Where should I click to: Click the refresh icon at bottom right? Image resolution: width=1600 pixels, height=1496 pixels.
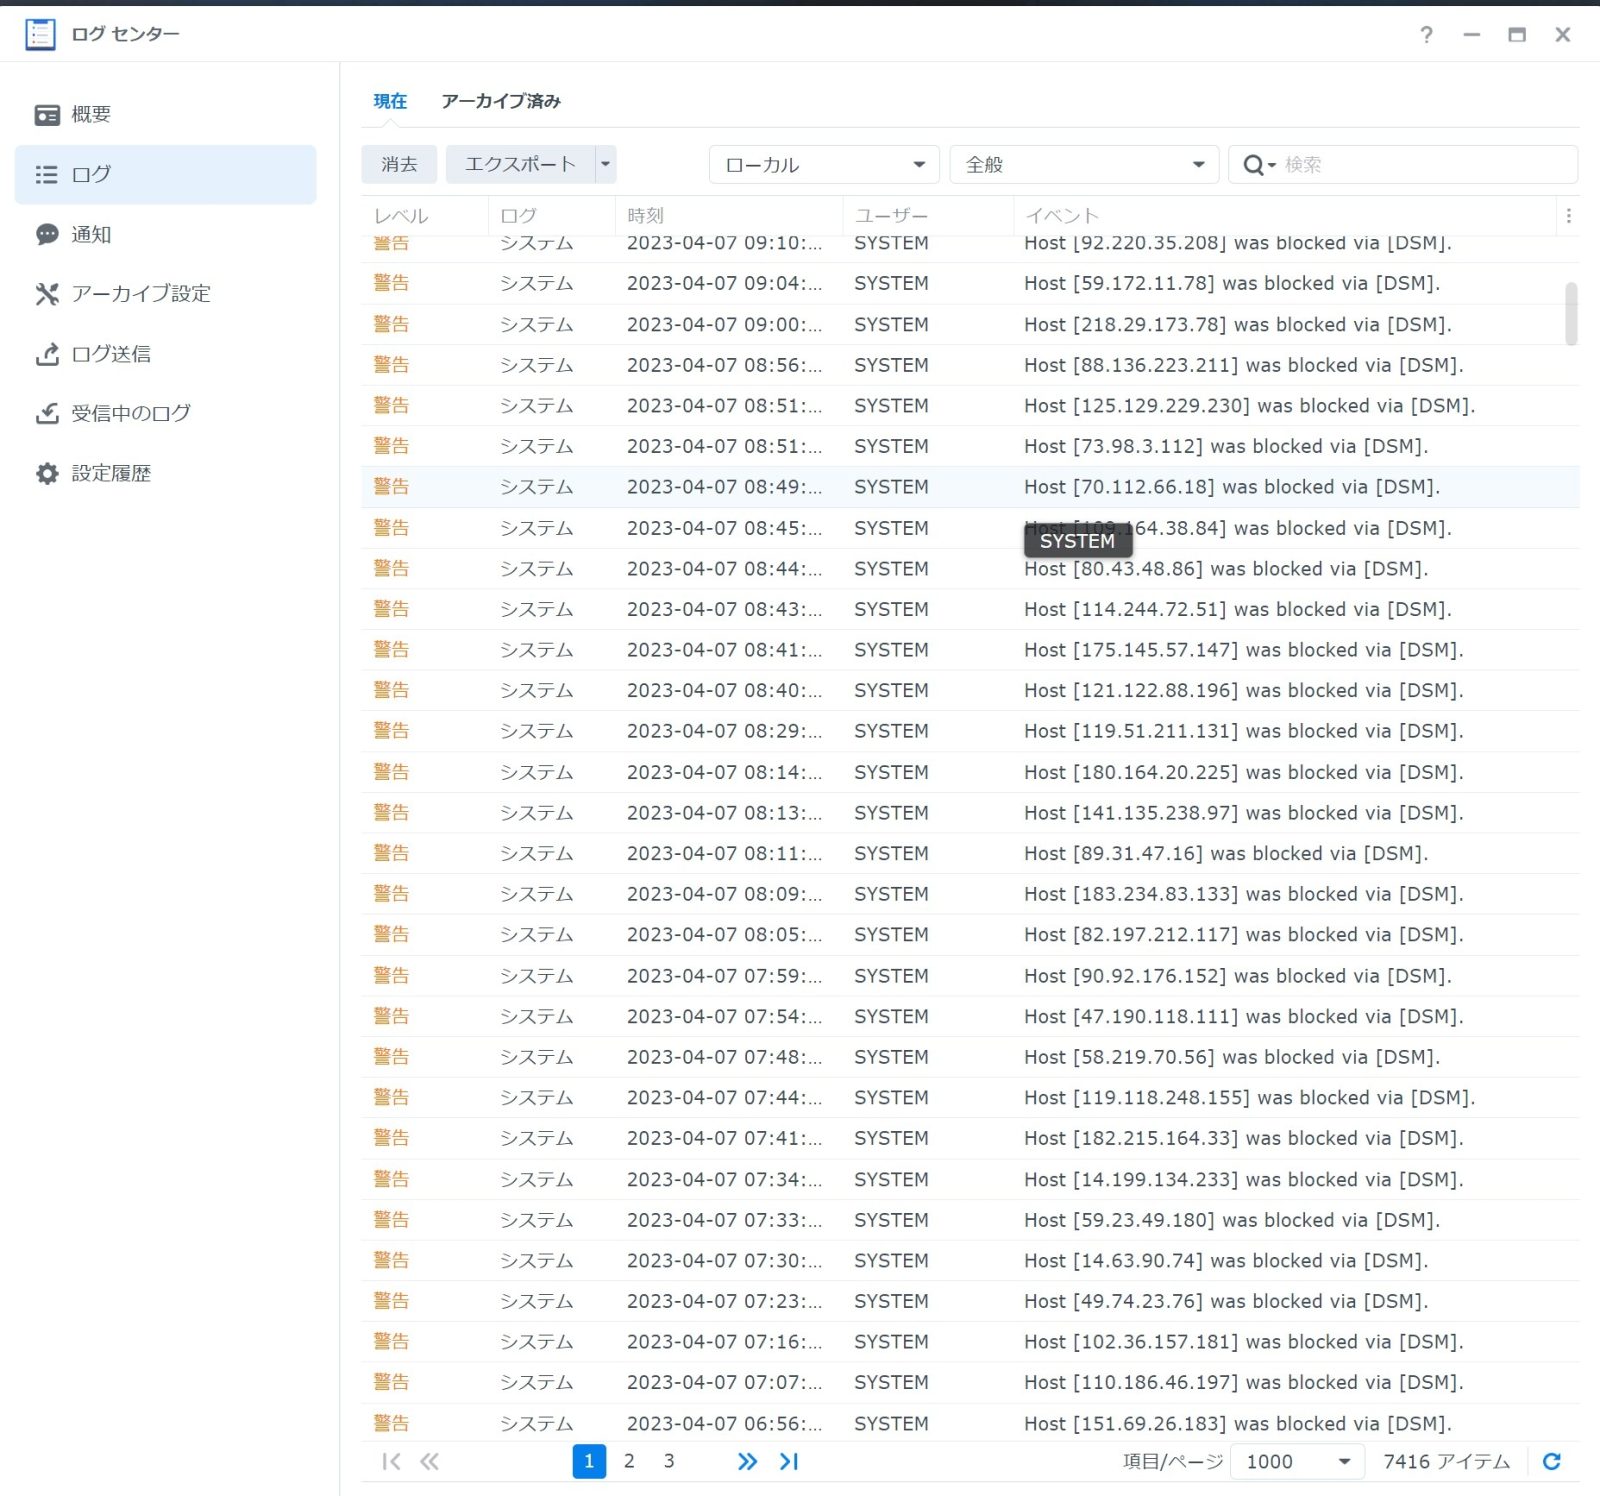point(1551,1461)
